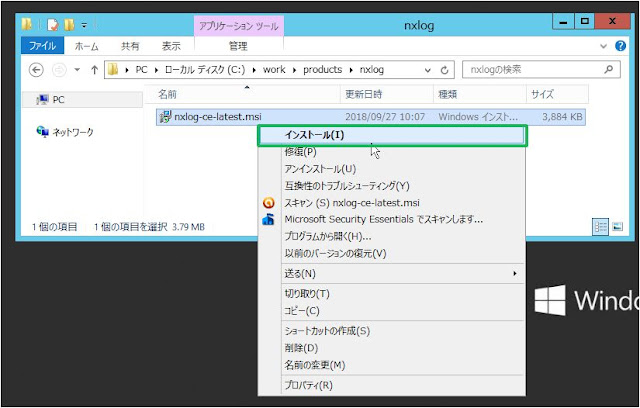Open the quick access toolbar customize dropdown
The image size is (640, 408).
pos(84,25)
